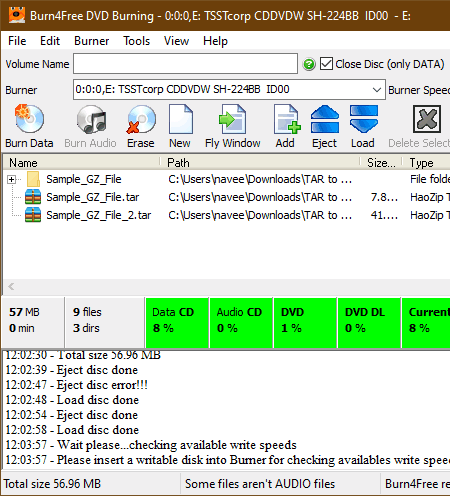Select the Sample_GZ_File_2.tar row name
Image resolution: width=450 pixels, height=496 pixels.
pyautogui.click(x=99, y=215)
